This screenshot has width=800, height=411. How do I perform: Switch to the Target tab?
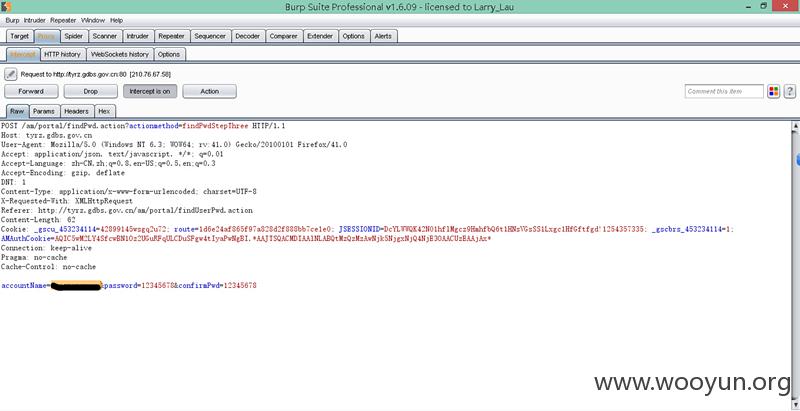tap(20, 36)
